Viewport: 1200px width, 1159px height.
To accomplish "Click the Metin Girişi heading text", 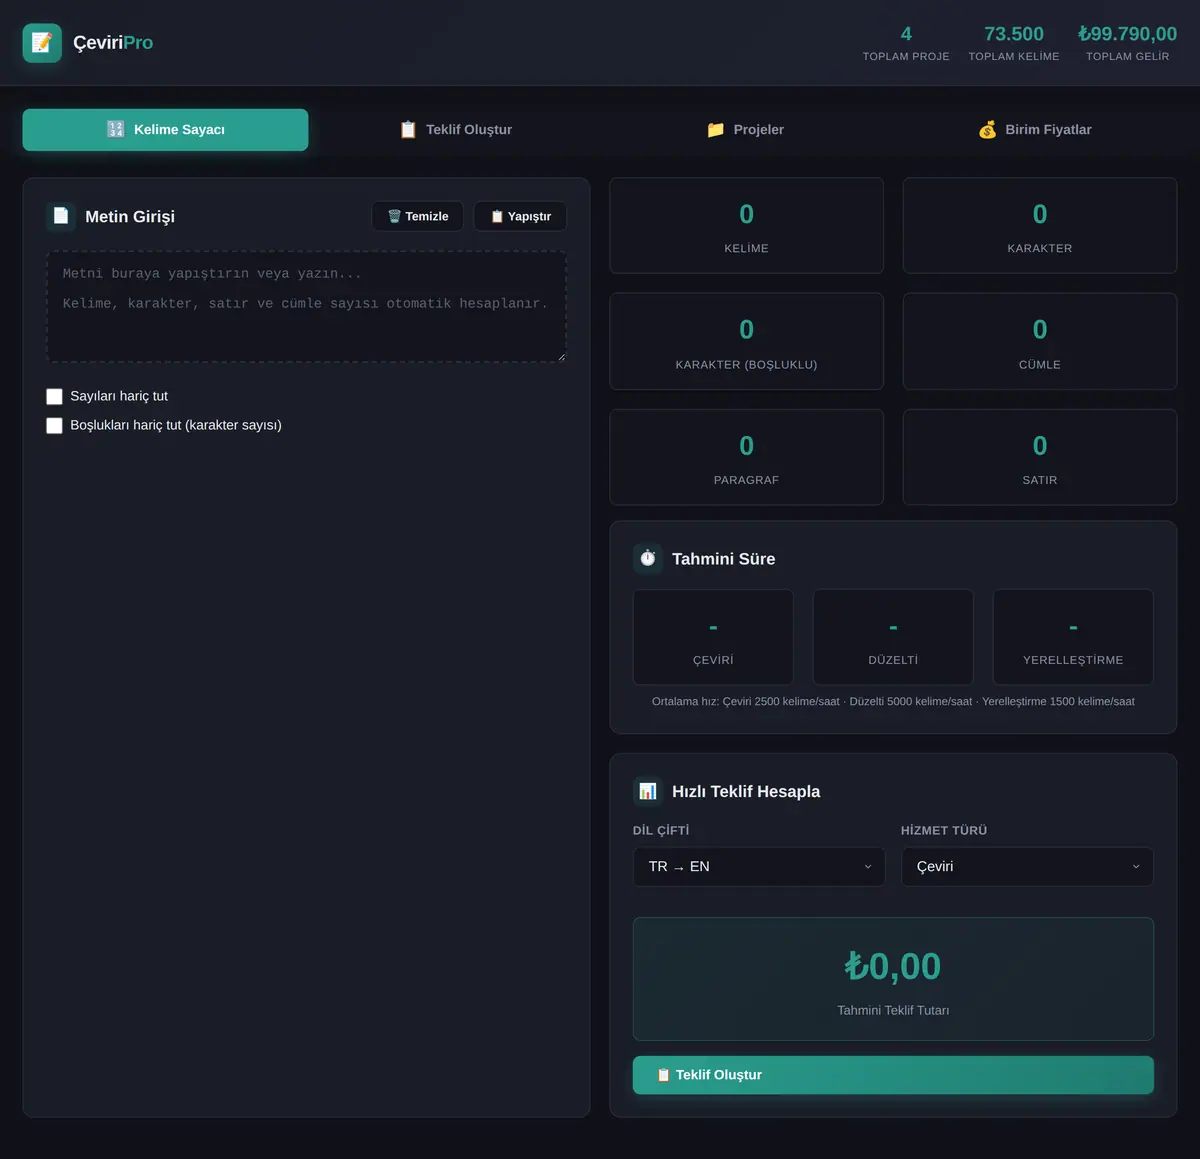I will (x=130, y=216).
